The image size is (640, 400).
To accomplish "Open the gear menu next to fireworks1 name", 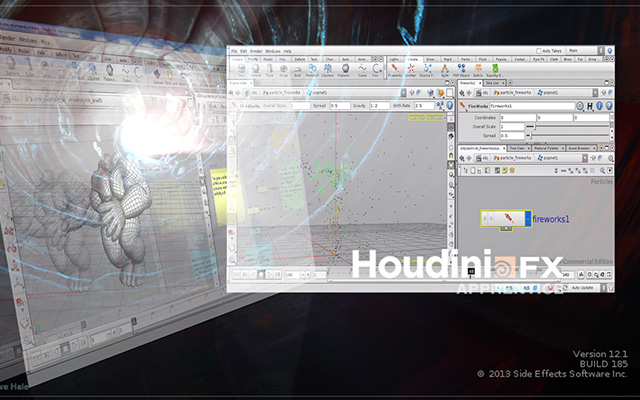I will point(580,106).
